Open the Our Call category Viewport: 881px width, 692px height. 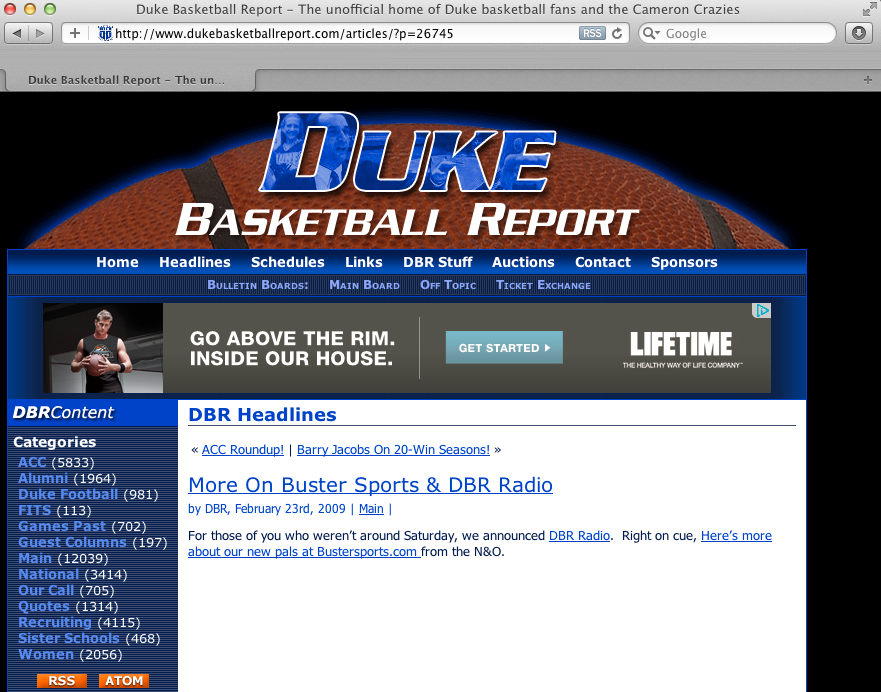(x=46, y=591)
